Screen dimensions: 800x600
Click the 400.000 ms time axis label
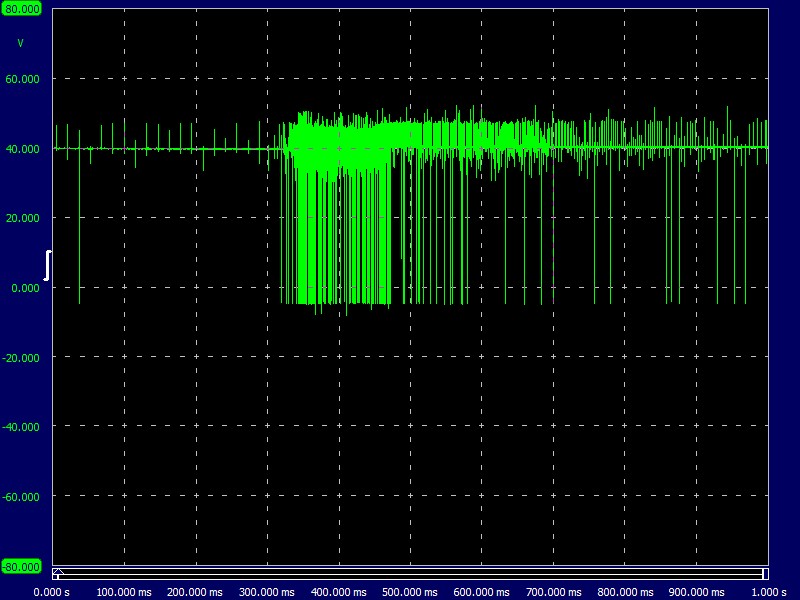pyautogui.click(x=339, y=592)
